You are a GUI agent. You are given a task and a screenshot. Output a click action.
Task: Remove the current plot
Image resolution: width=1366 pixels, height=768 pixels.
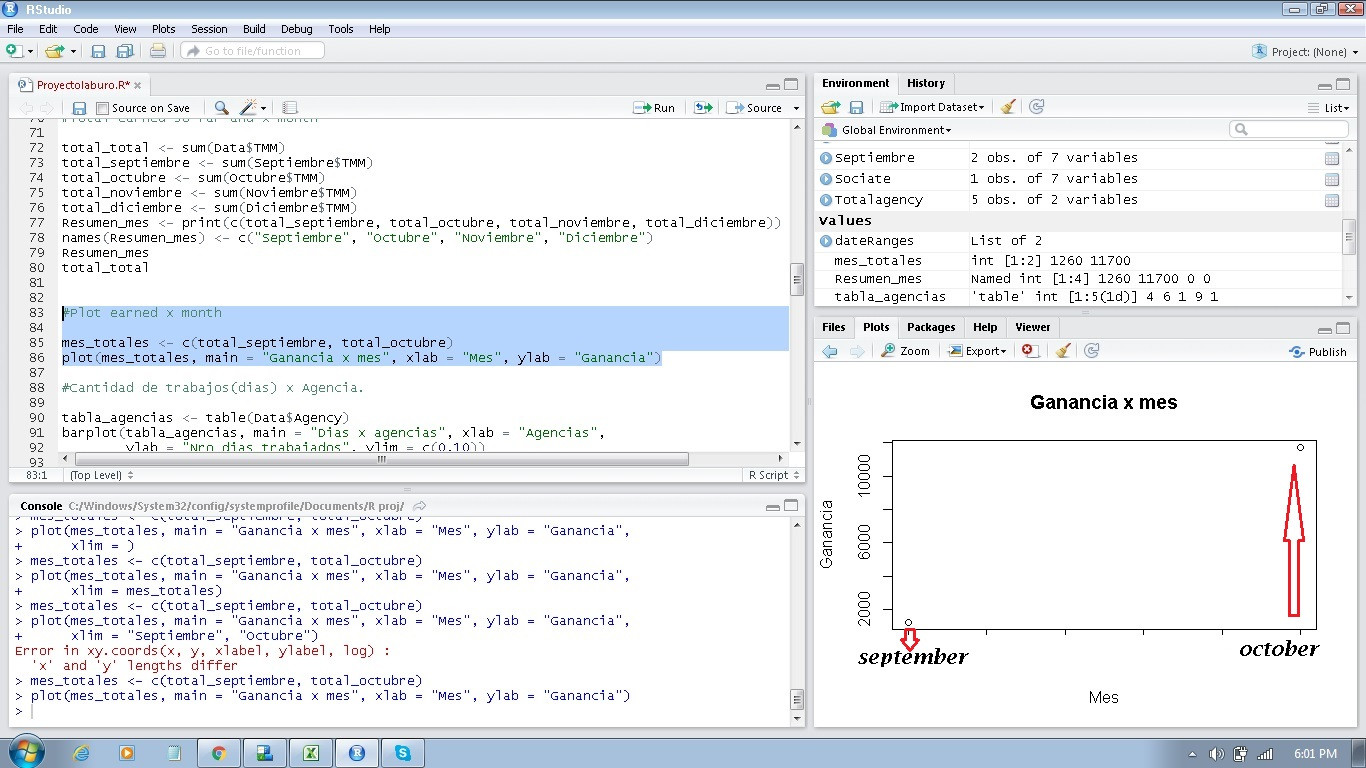click(x=1028, y=351)
